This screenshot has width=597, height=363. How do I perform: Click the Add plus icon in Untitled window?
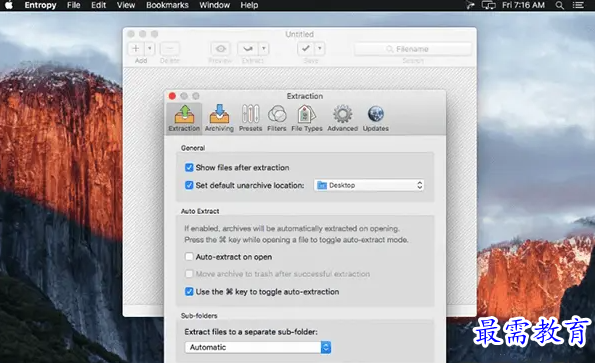(136, 49)
